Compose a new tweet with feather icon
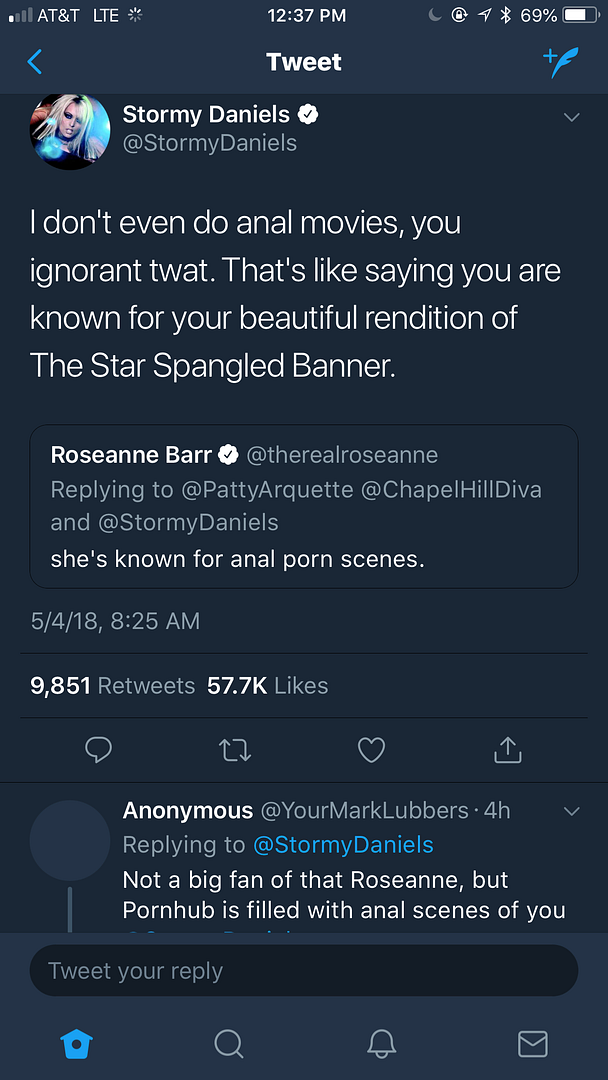This screenshot has width=608, height=1080. pyautogui.click(x=561, y=62)
